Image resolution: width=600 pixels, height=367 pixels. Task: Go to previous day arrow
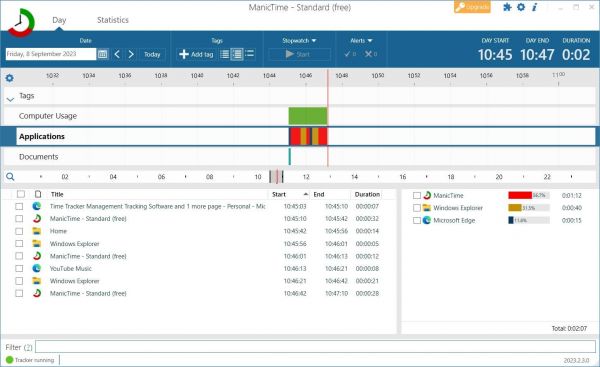click(x=117, y=54)
